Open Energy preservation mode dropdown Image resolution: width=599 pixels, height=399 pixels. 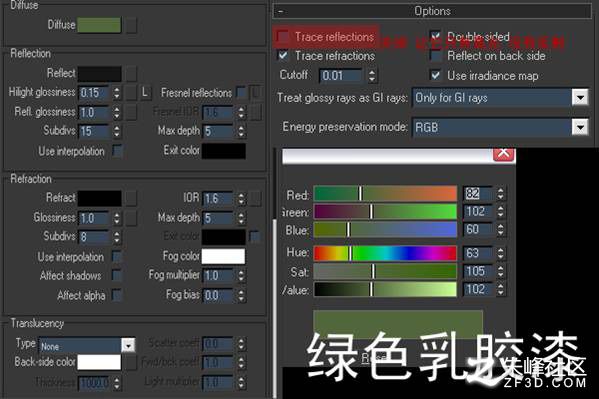point(500,127)
